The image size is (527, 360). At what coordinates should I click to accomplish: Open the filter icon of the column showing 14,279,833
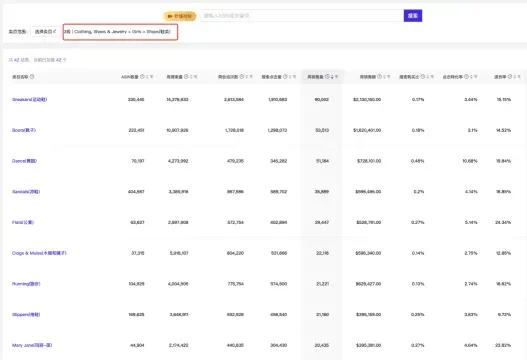[x=195, y=77]
